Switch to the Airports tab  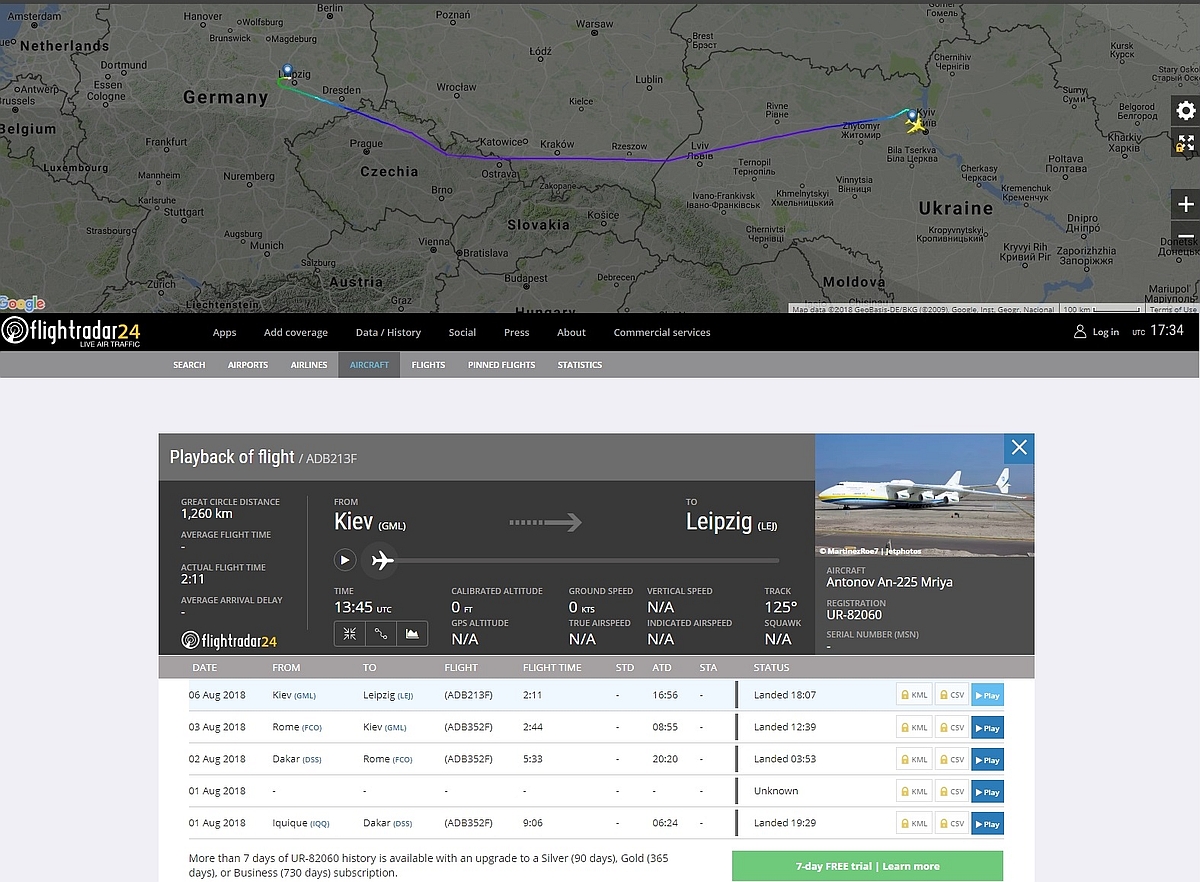point(248,365)
